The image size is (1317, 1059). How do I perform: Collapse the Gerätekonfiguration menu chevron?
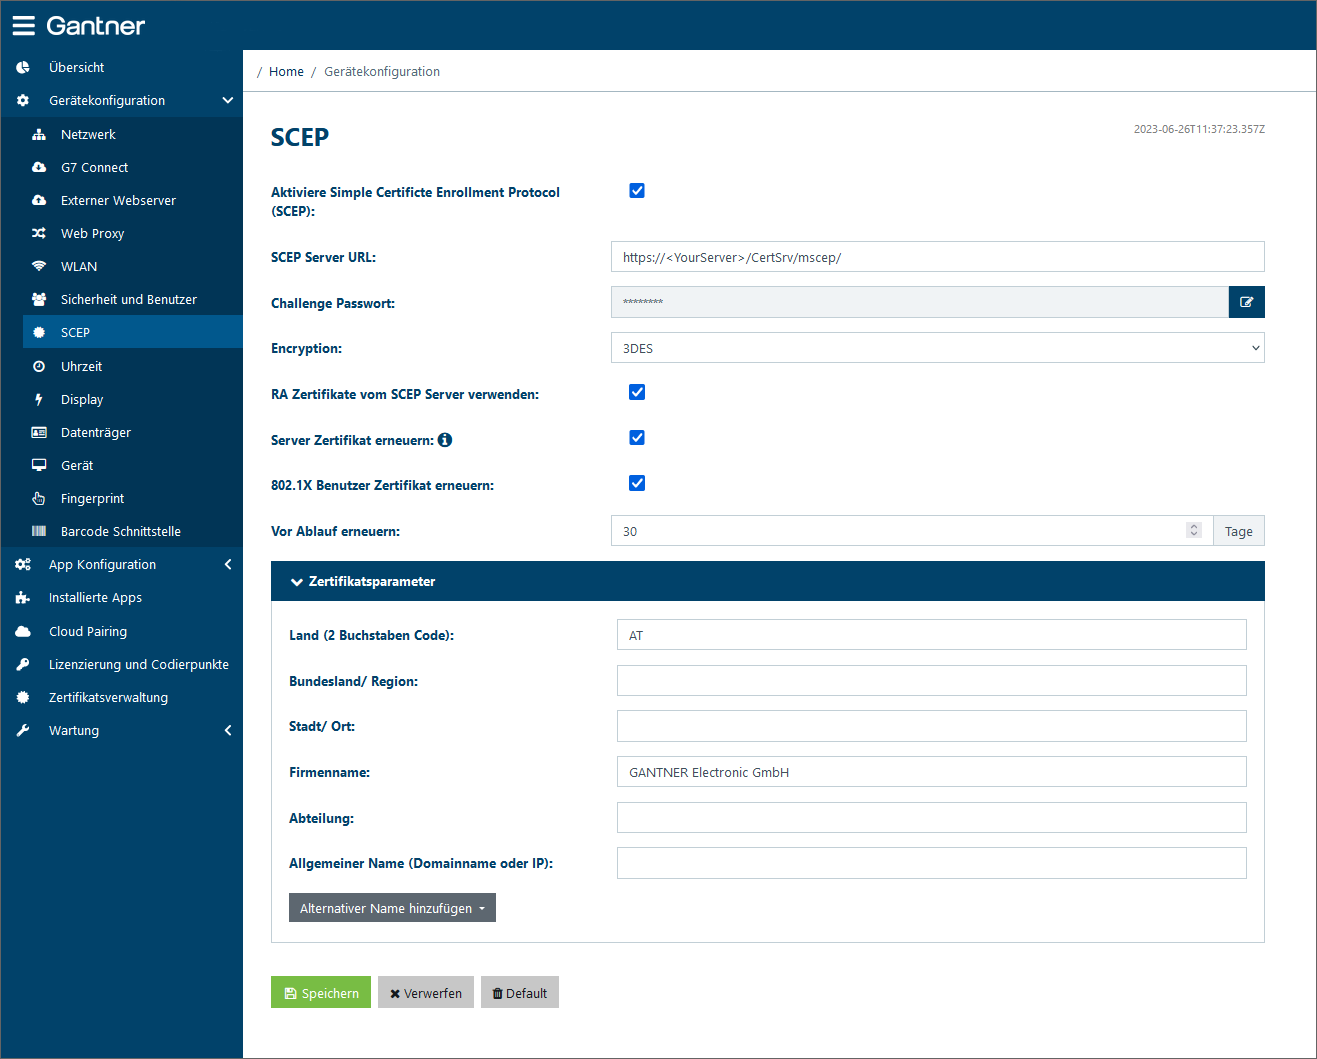[x=228, y=100]
